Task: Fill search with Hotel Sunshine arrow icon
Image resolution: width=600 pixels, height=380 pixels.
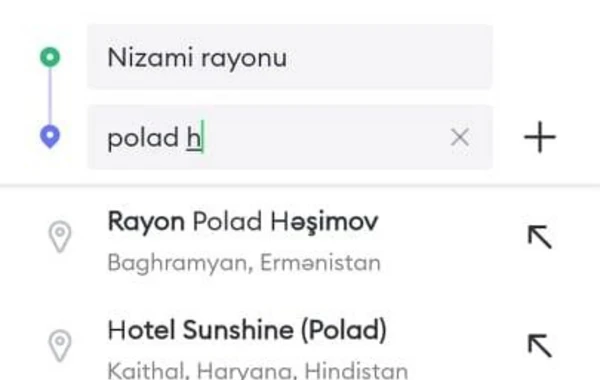Action: tap(540, 346)
